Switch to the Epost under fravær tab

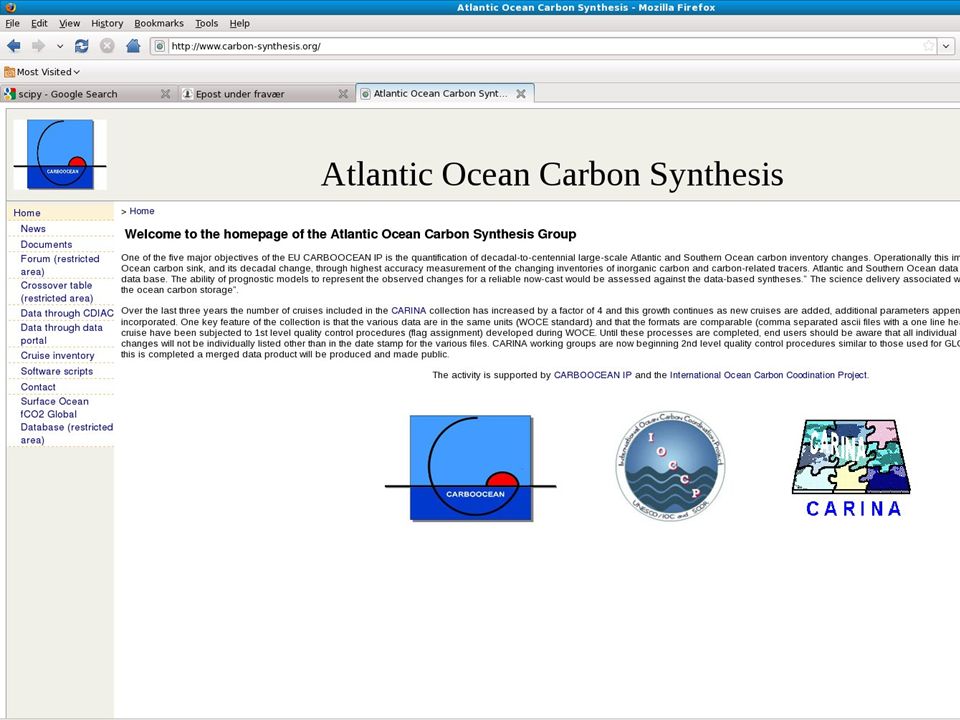tap(264, 94)
